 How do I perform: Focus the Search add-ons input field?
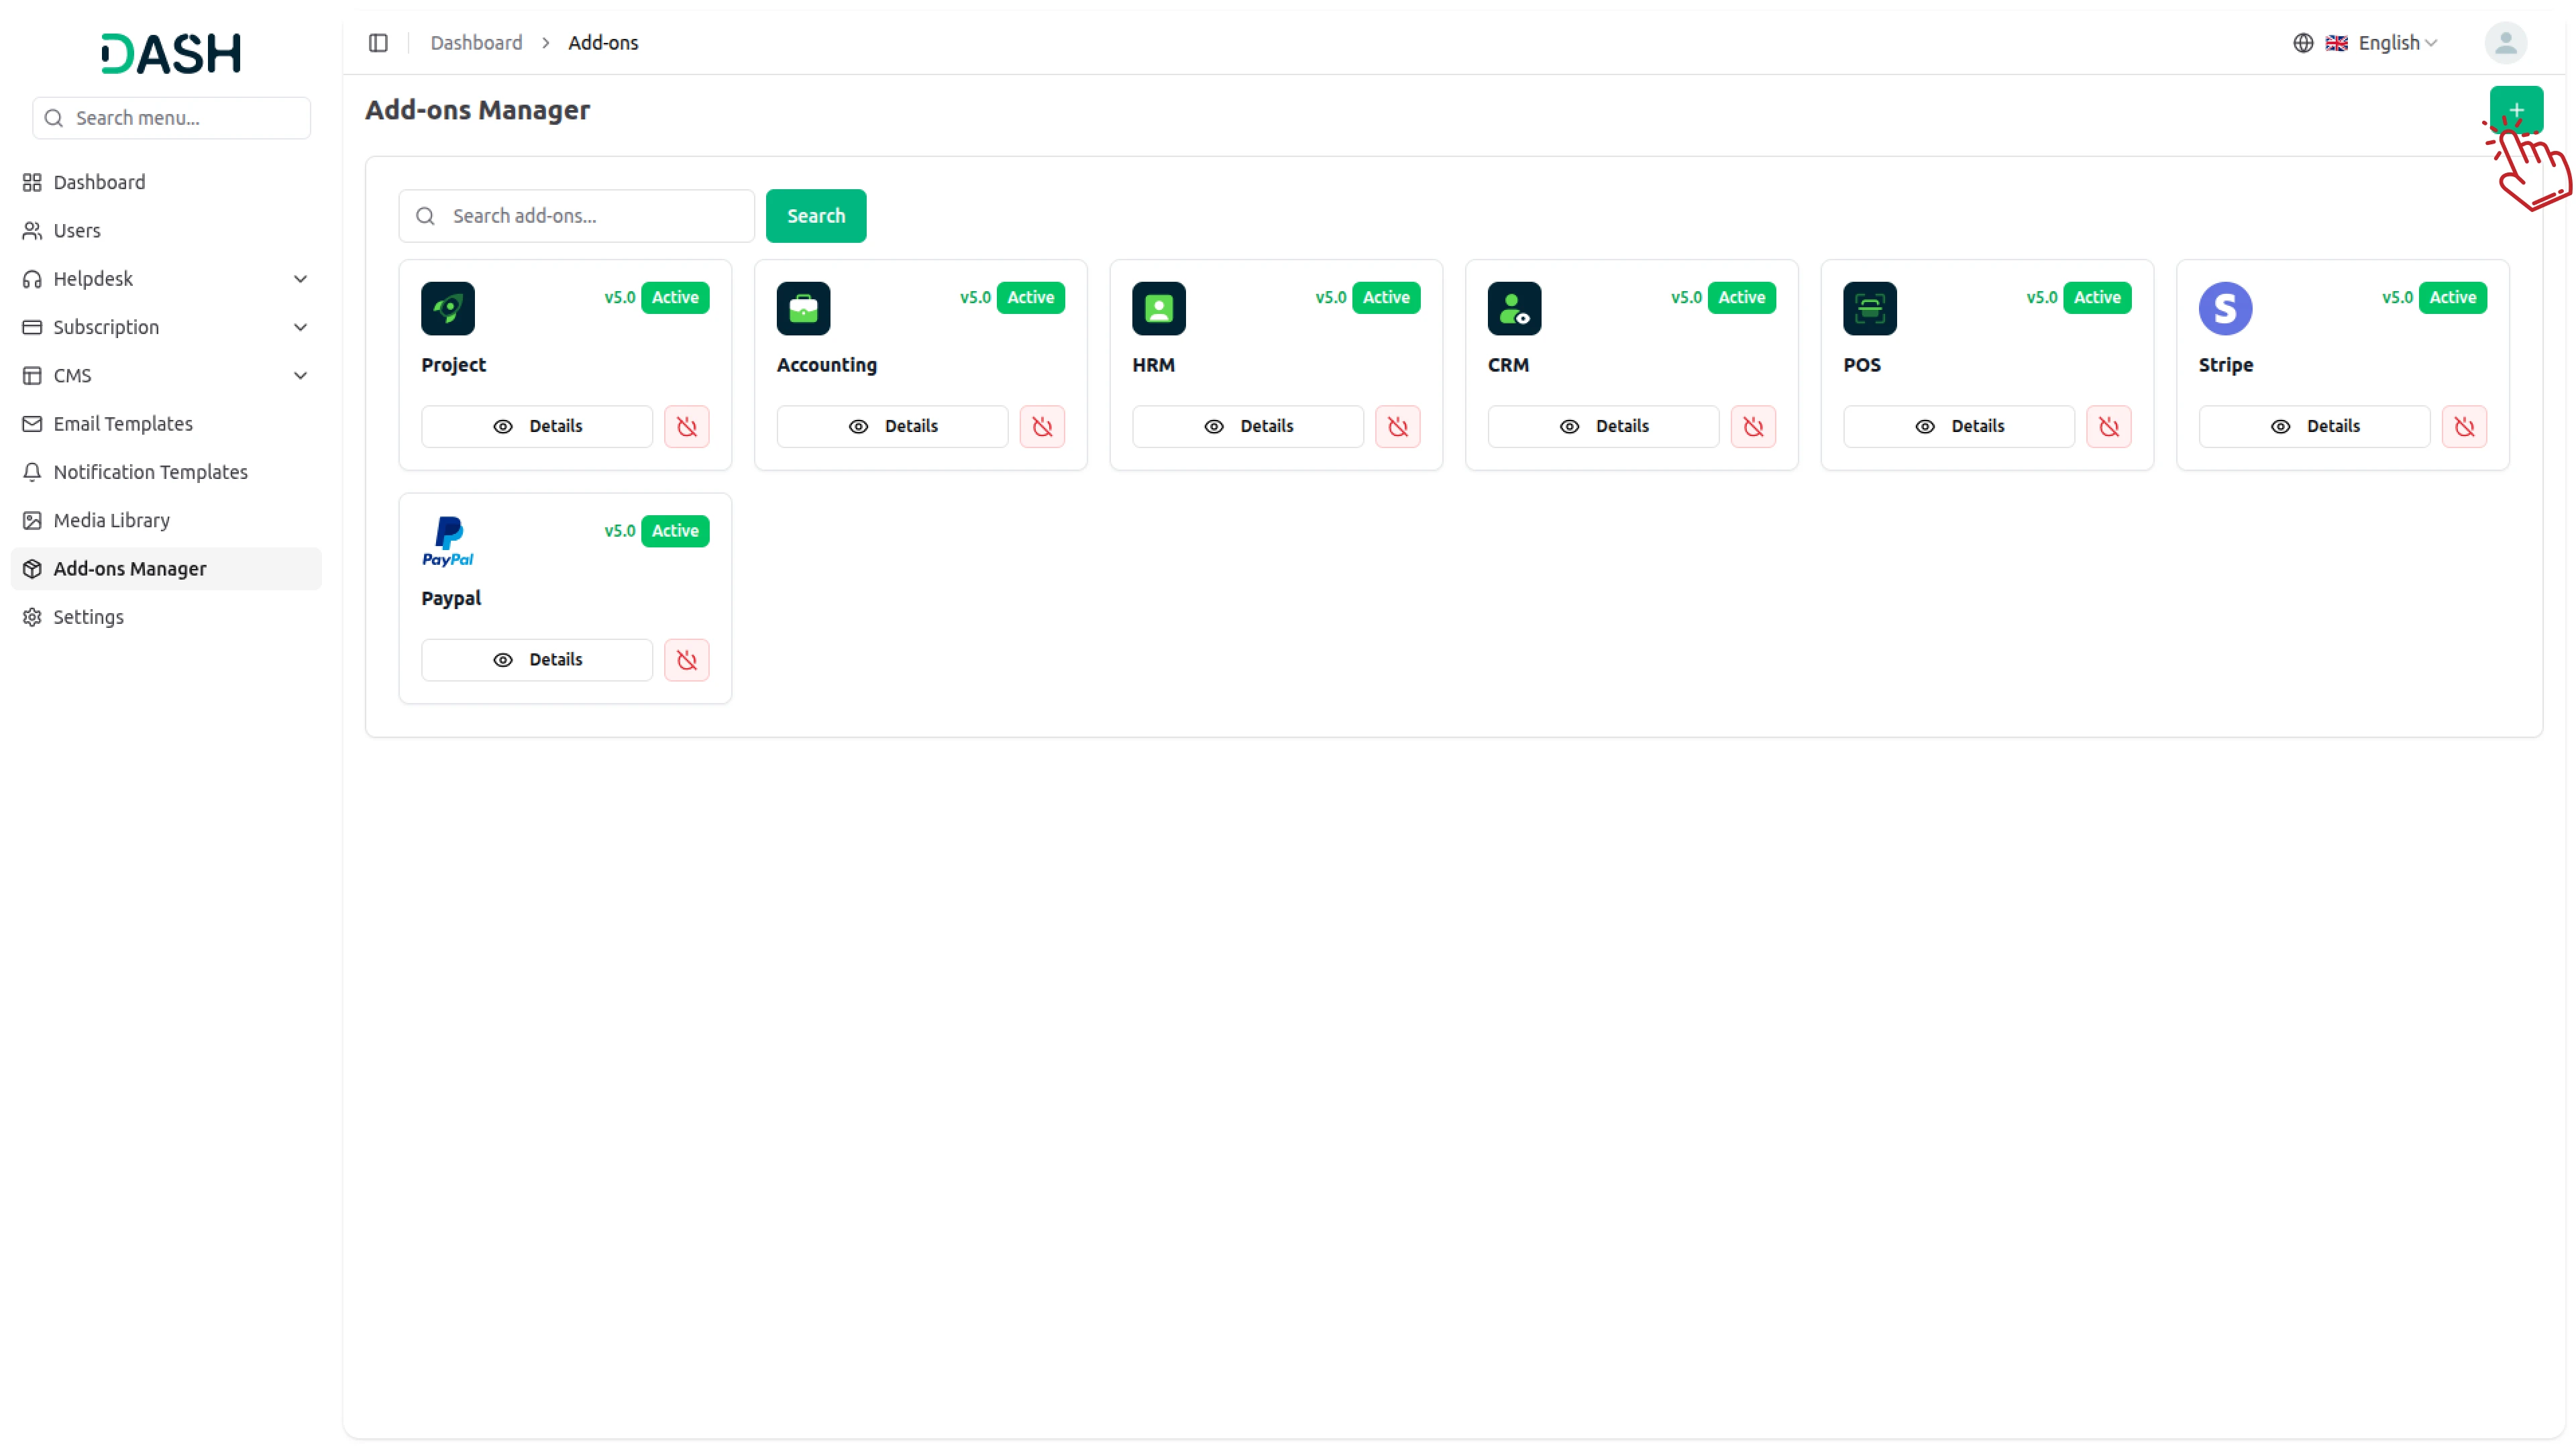coord(577,216)
